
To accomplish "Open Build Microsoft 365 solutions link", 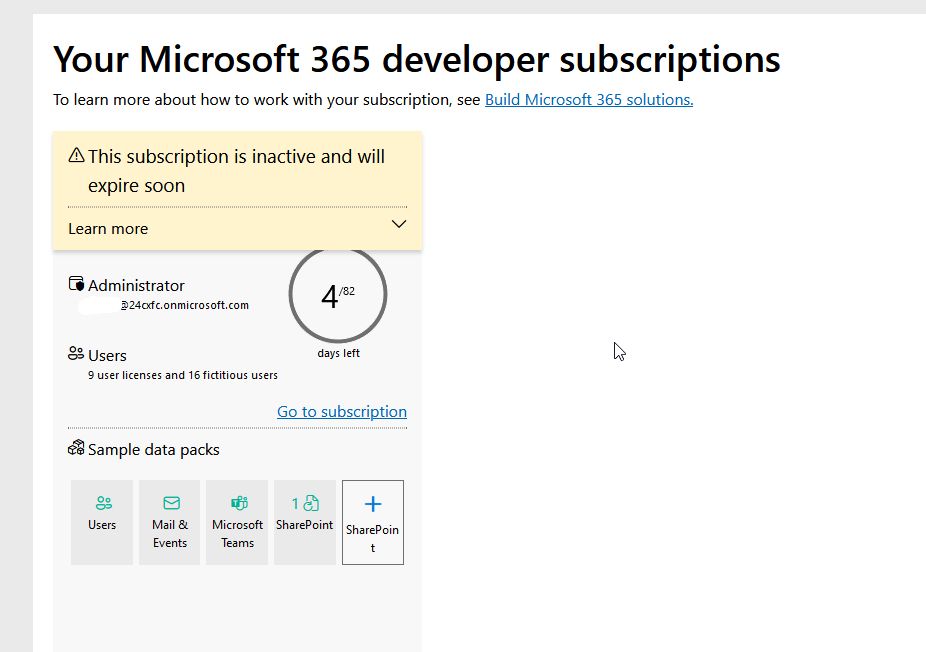I will (588, 99).
